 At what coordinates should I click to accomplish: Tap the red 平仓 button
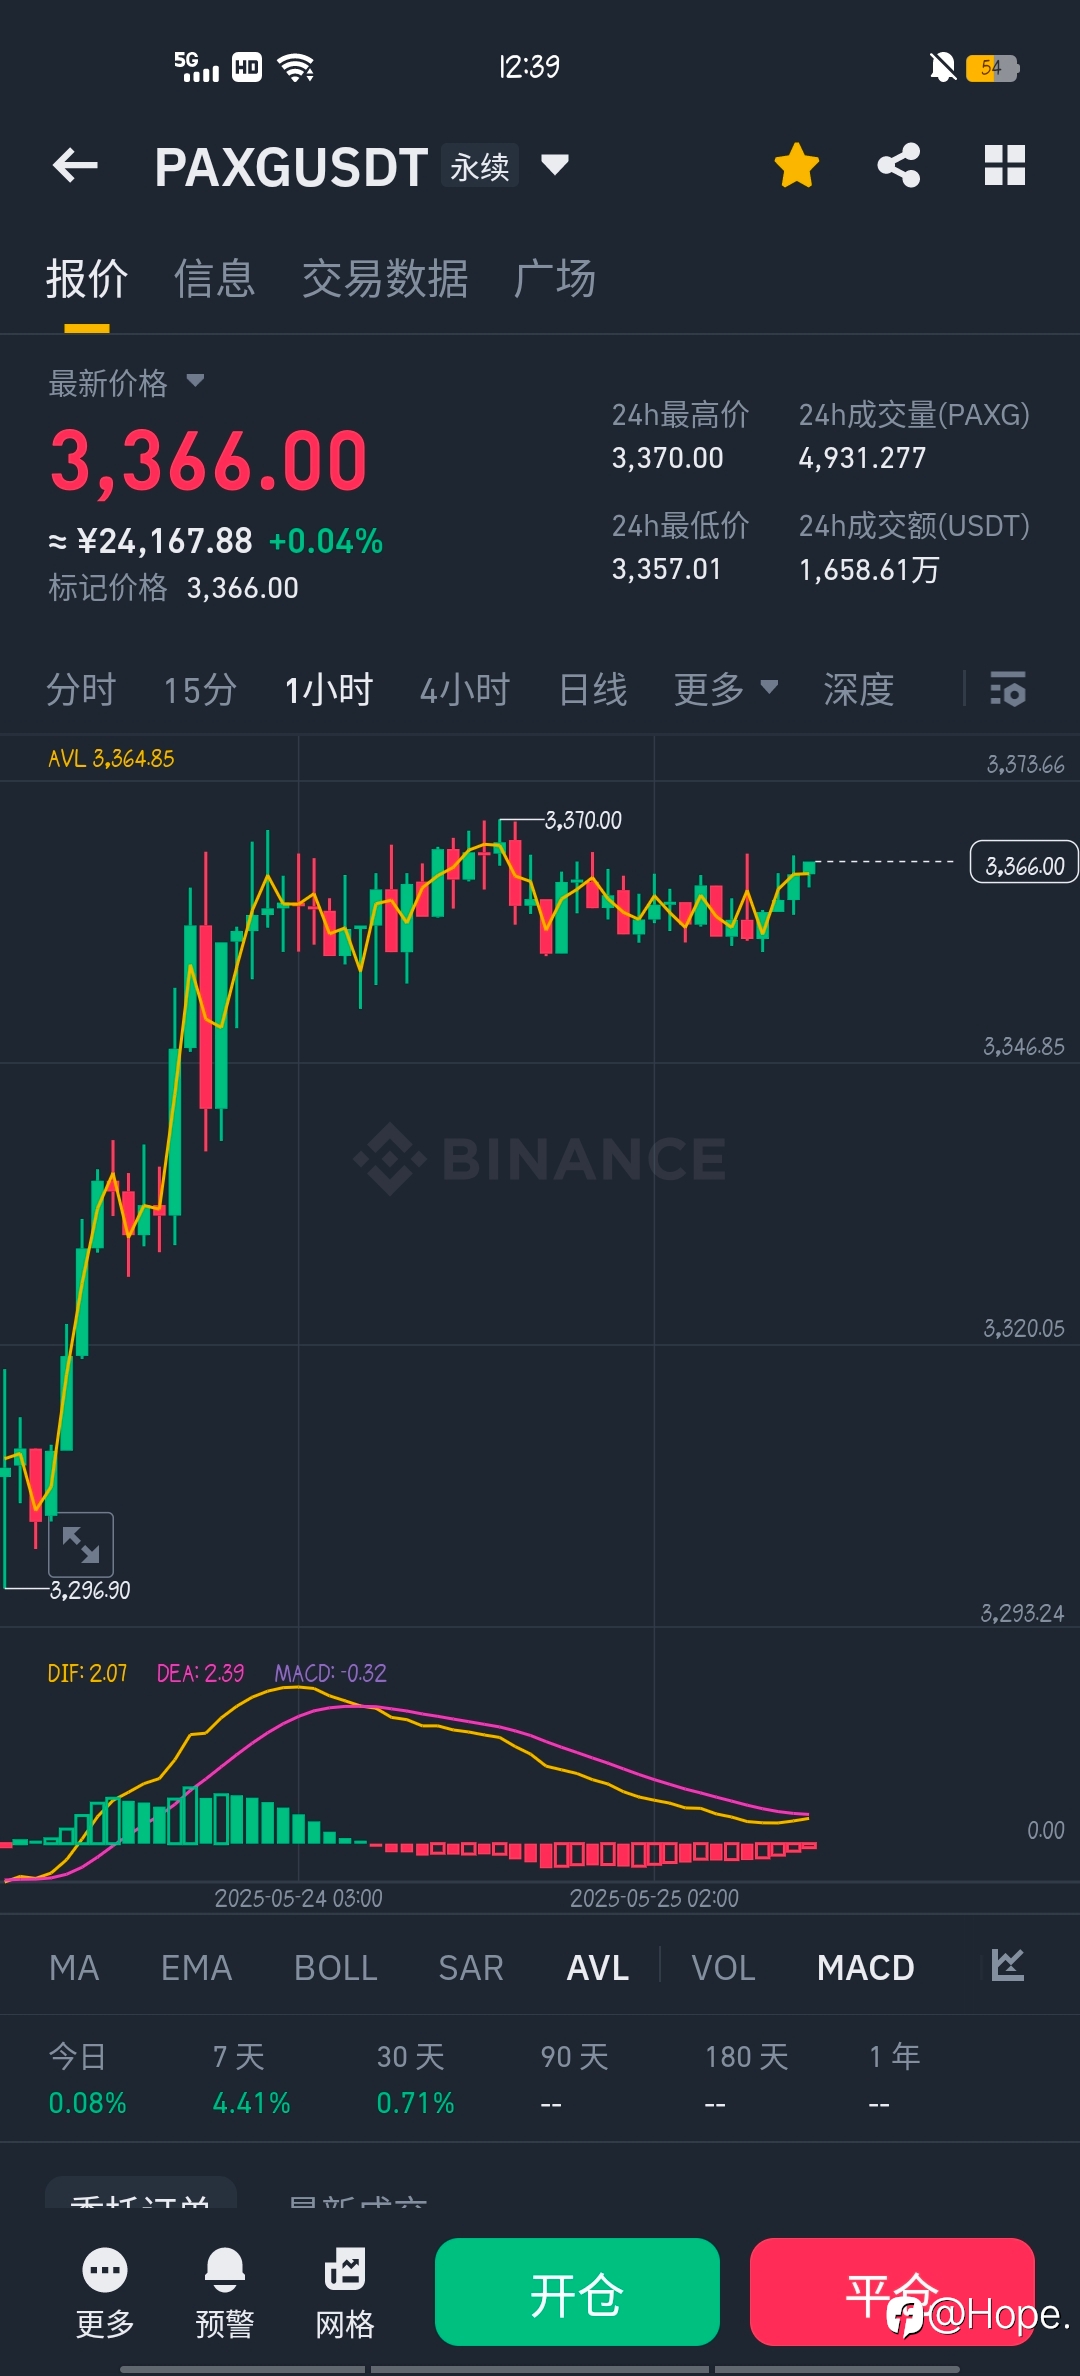coord(892,2292)
